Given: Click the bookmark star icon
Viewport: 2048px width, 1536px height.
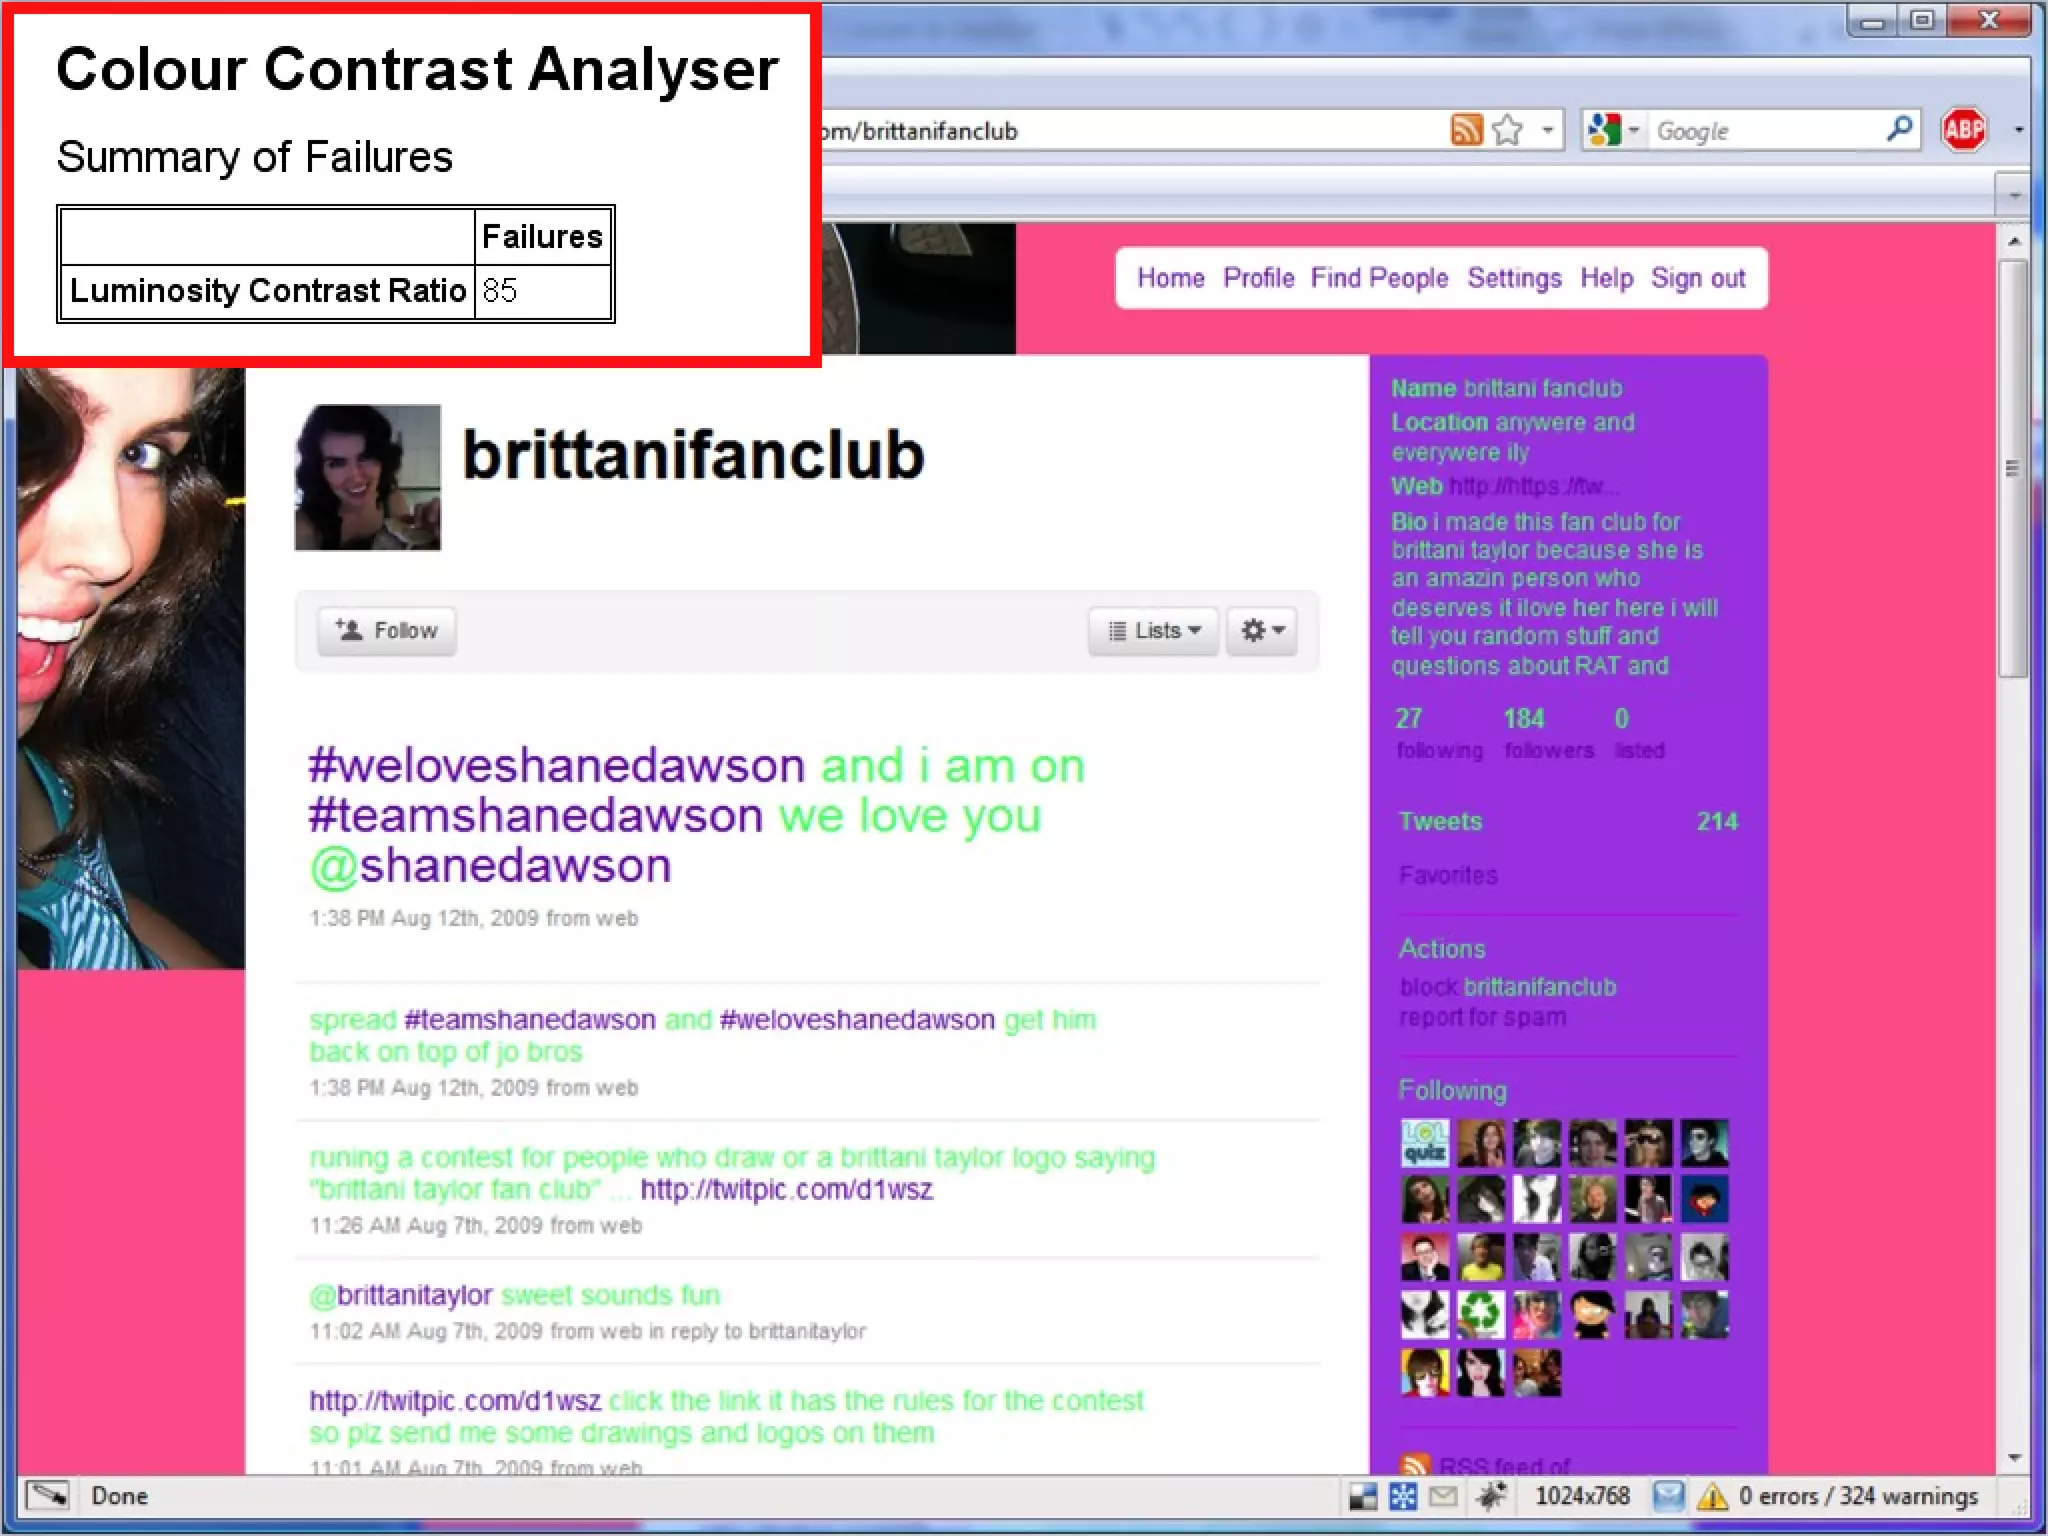Looking at the screenshot, I should click(x=1507, y=130).
